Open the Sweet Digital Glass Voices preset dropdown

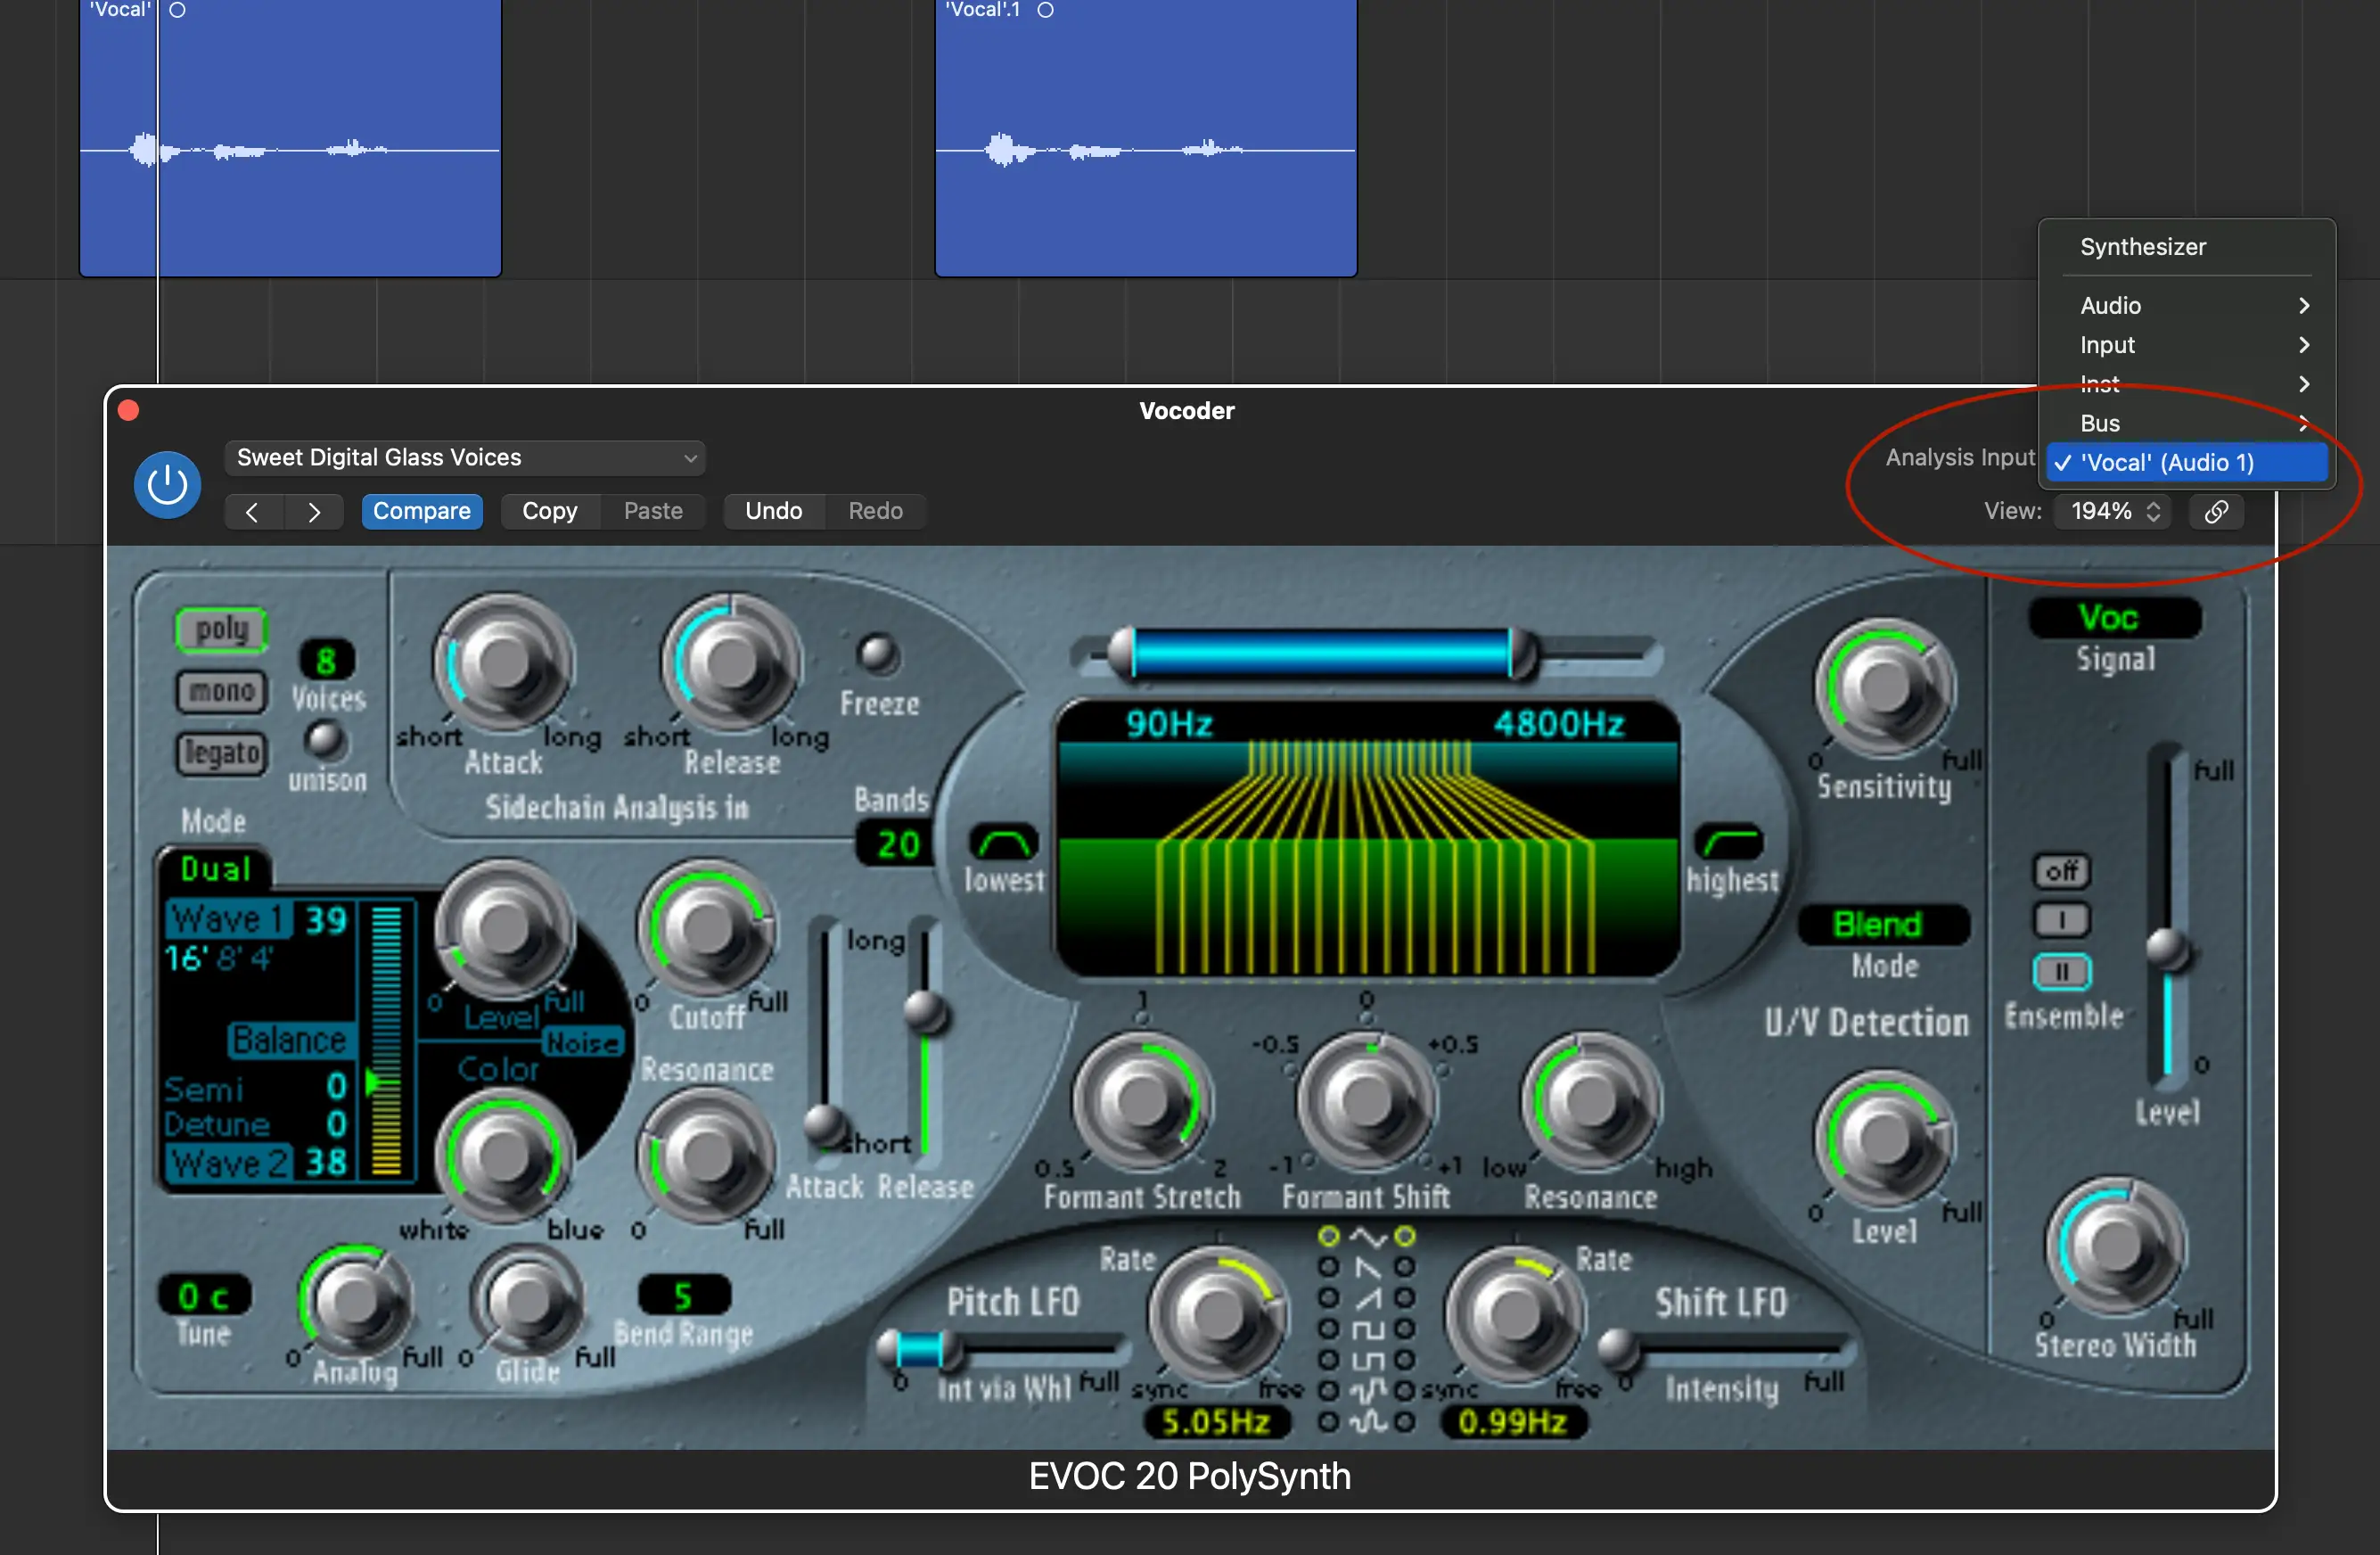click(465, 458)
